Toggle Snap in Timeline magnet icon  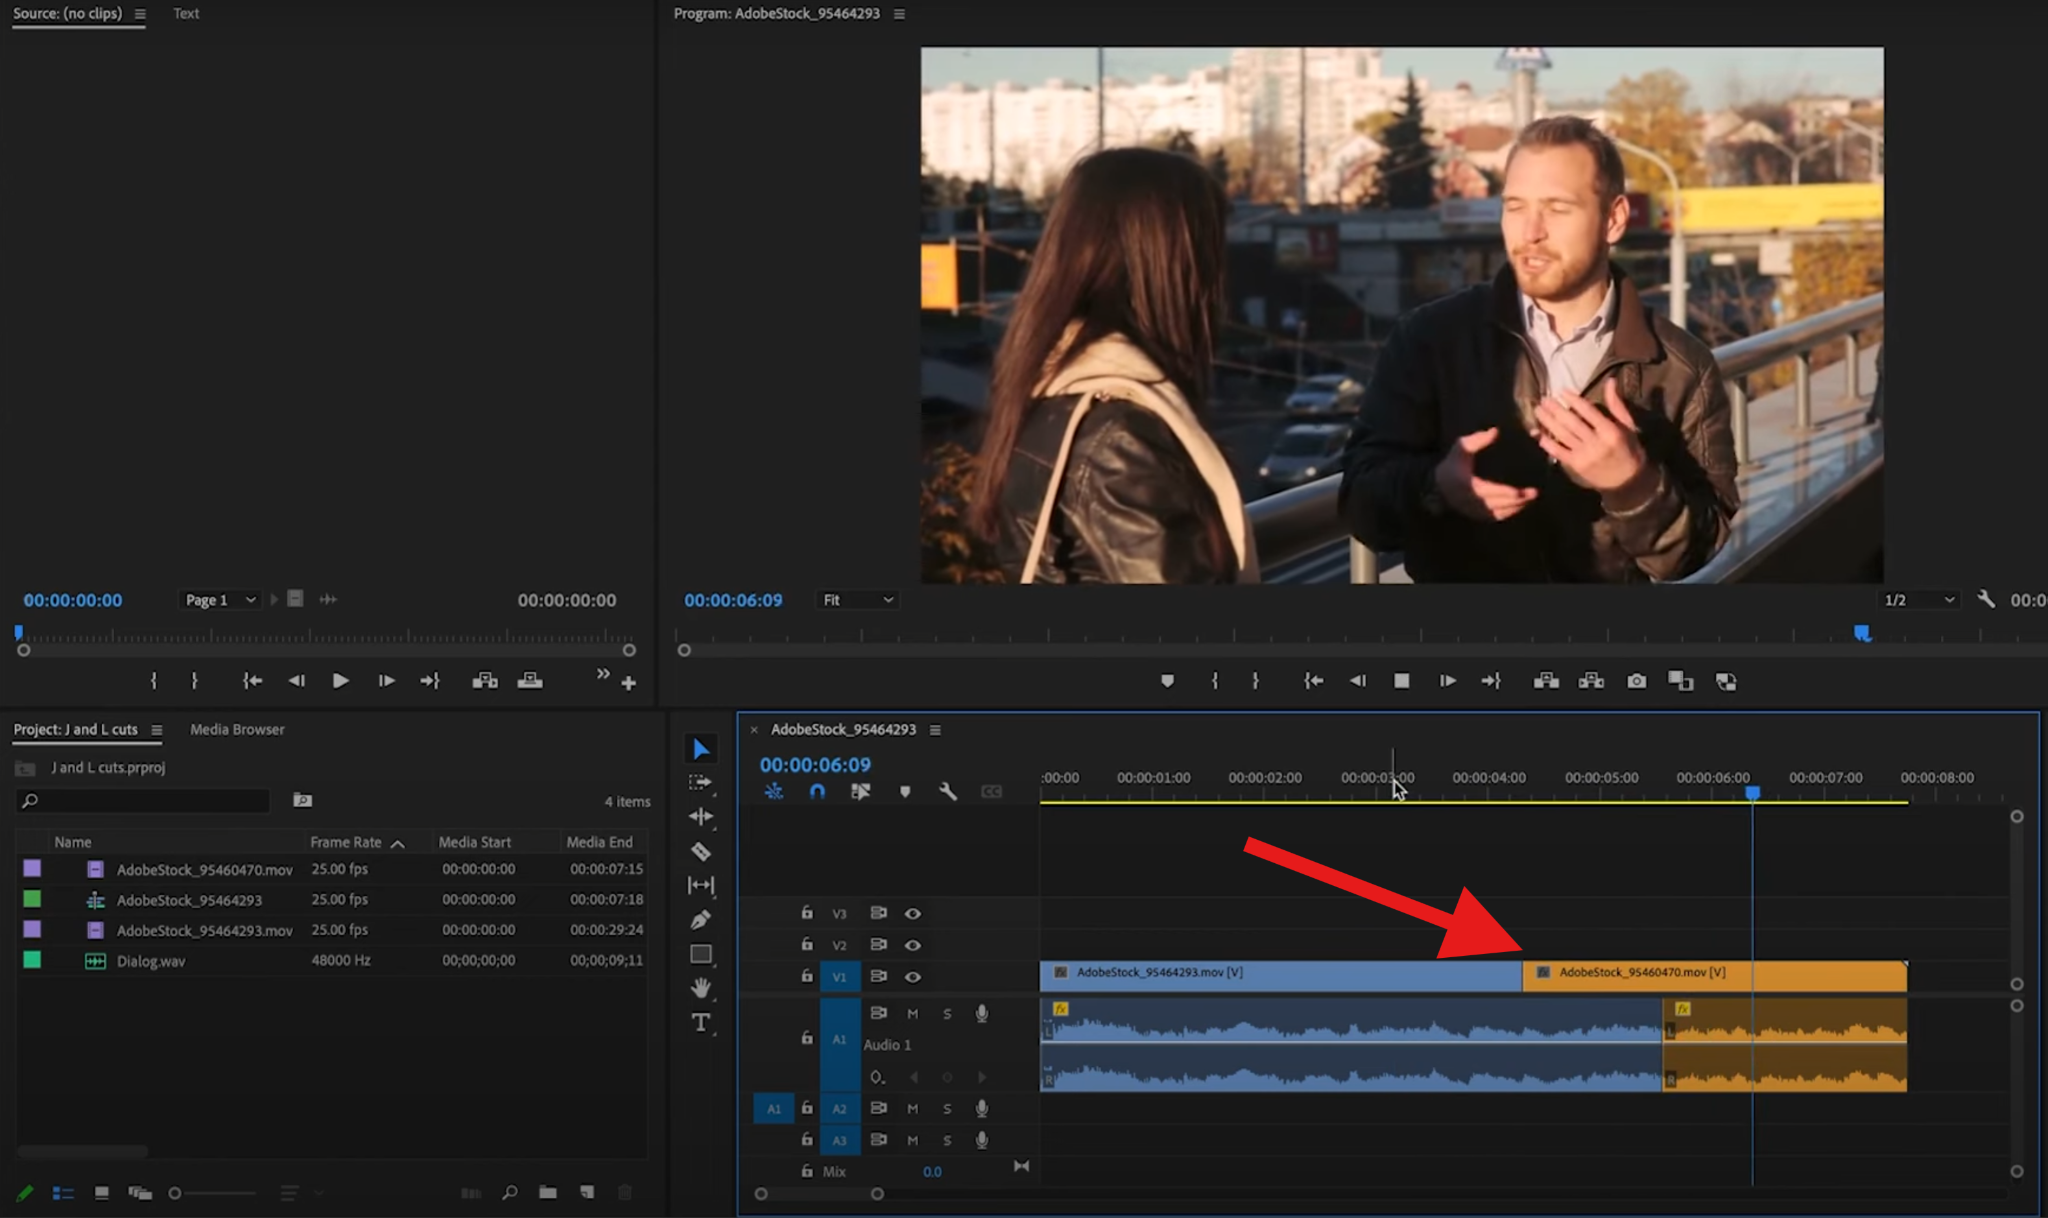817,791
